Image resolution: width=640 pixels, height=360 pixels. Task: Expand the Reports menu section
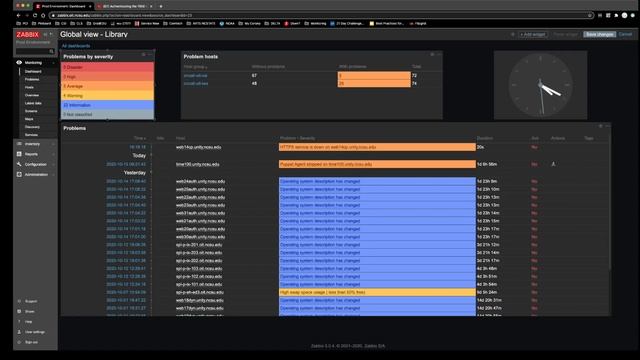click(x=53, y=154)
